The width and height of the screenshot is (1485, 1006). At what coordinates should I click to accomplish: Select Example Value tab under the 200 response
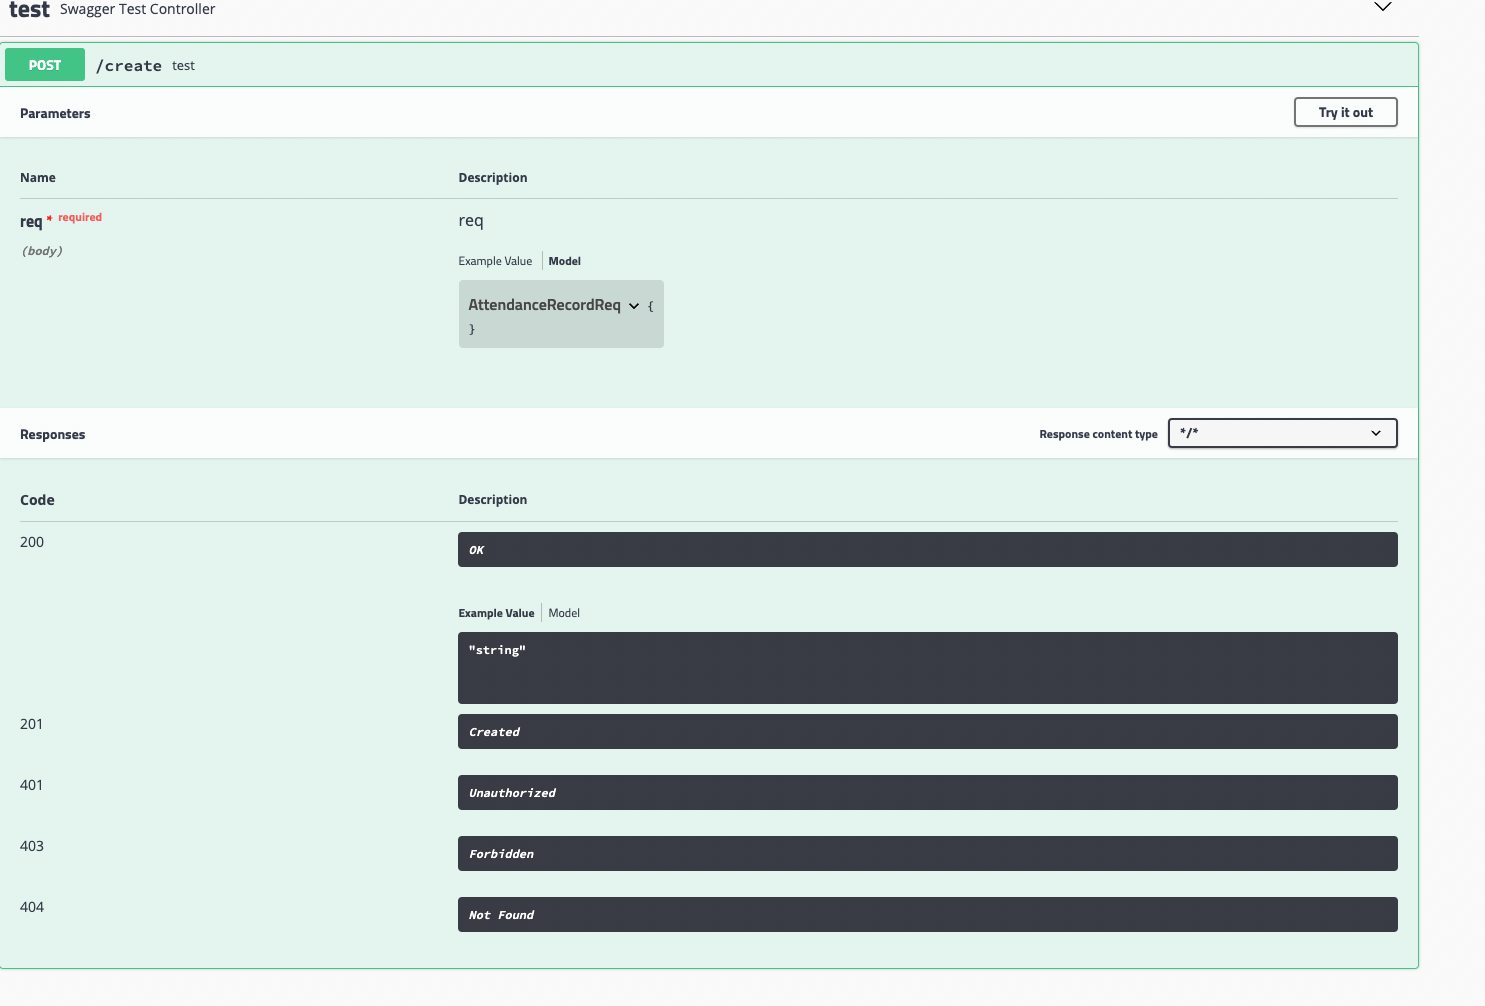point(496,612)
